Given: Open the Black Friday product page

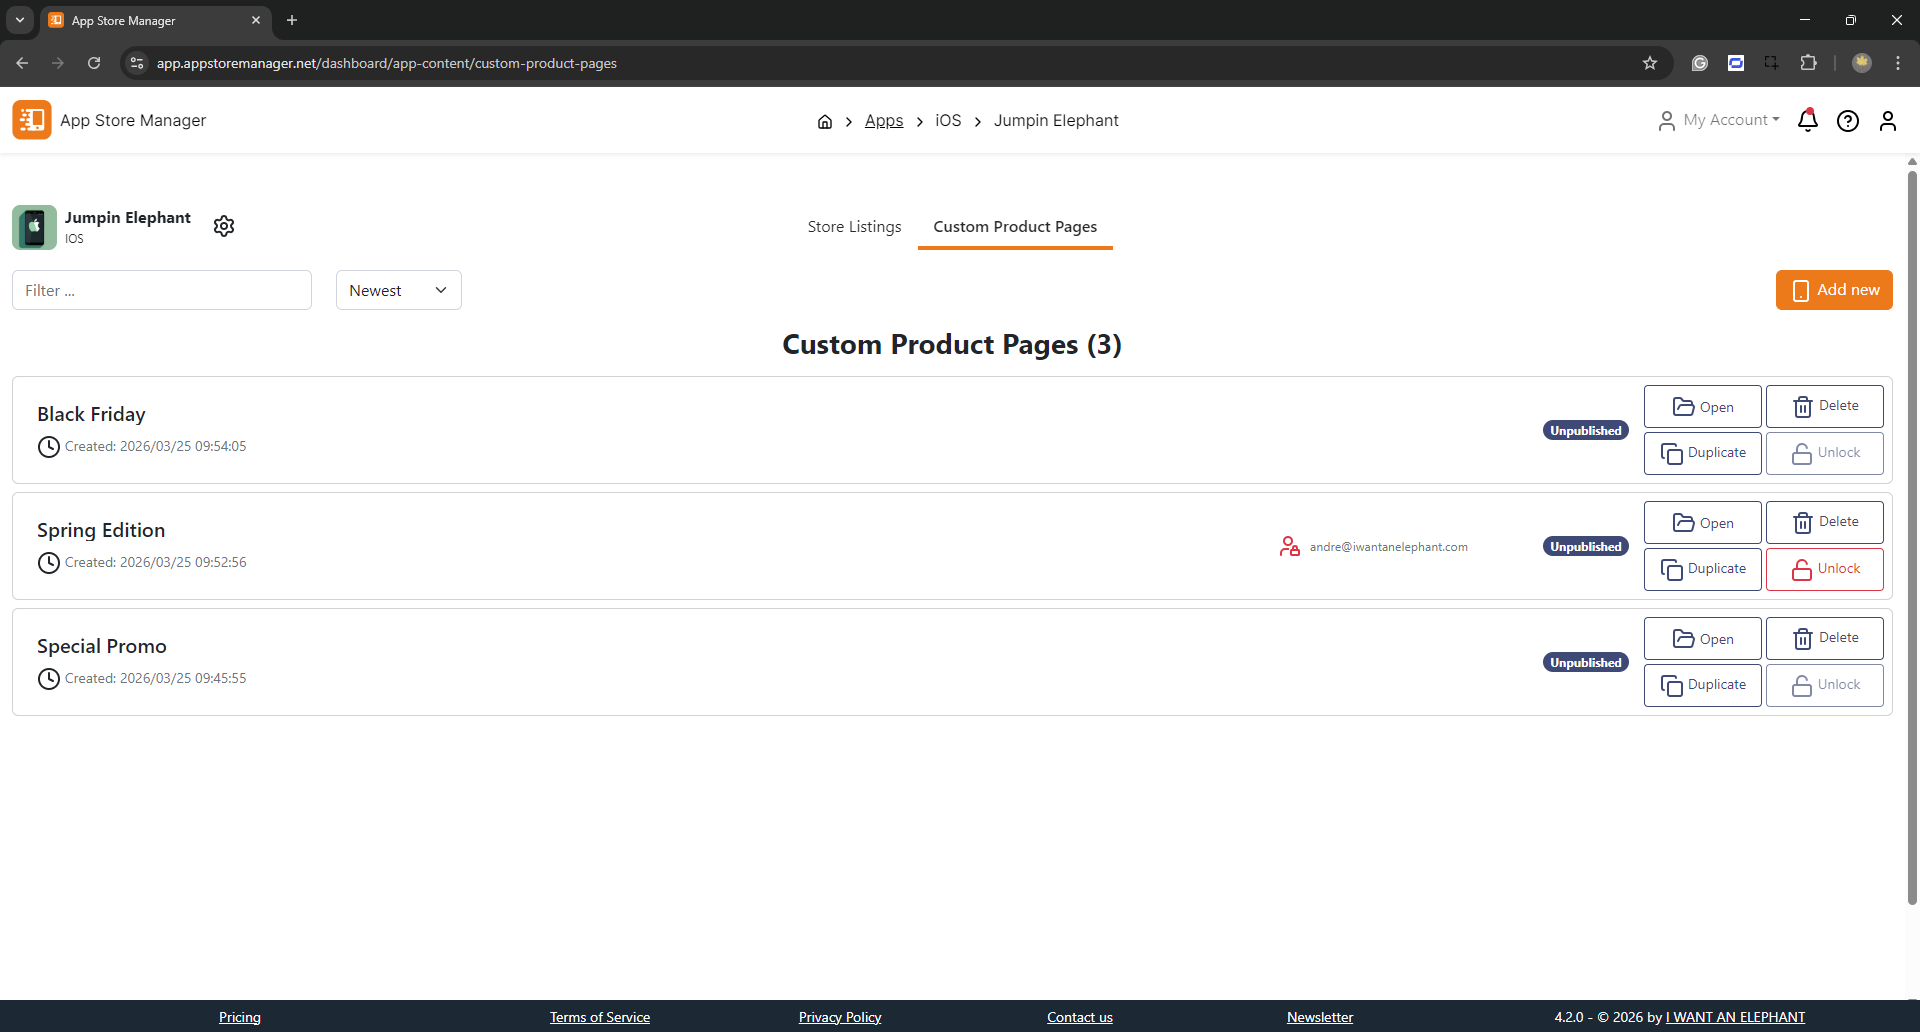Looking at the screenshot, I should click(x=1702, y=407).
